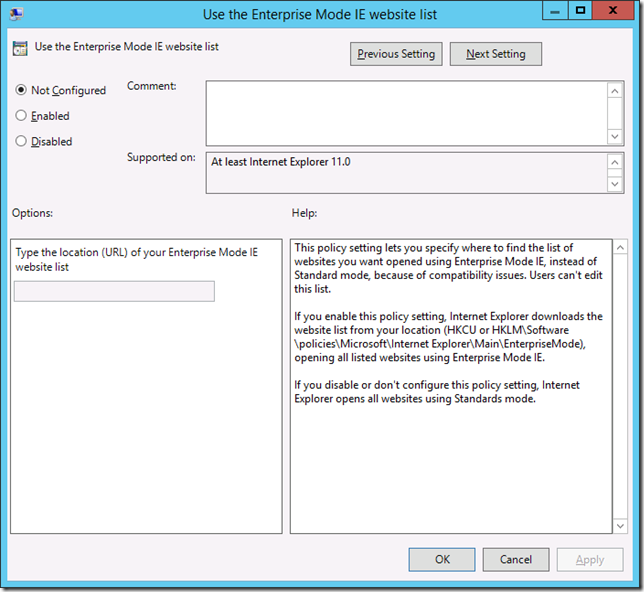This screenshot has width=644, height=592.
Task: Click inside the Comment text box
Action: pos(407,113)
